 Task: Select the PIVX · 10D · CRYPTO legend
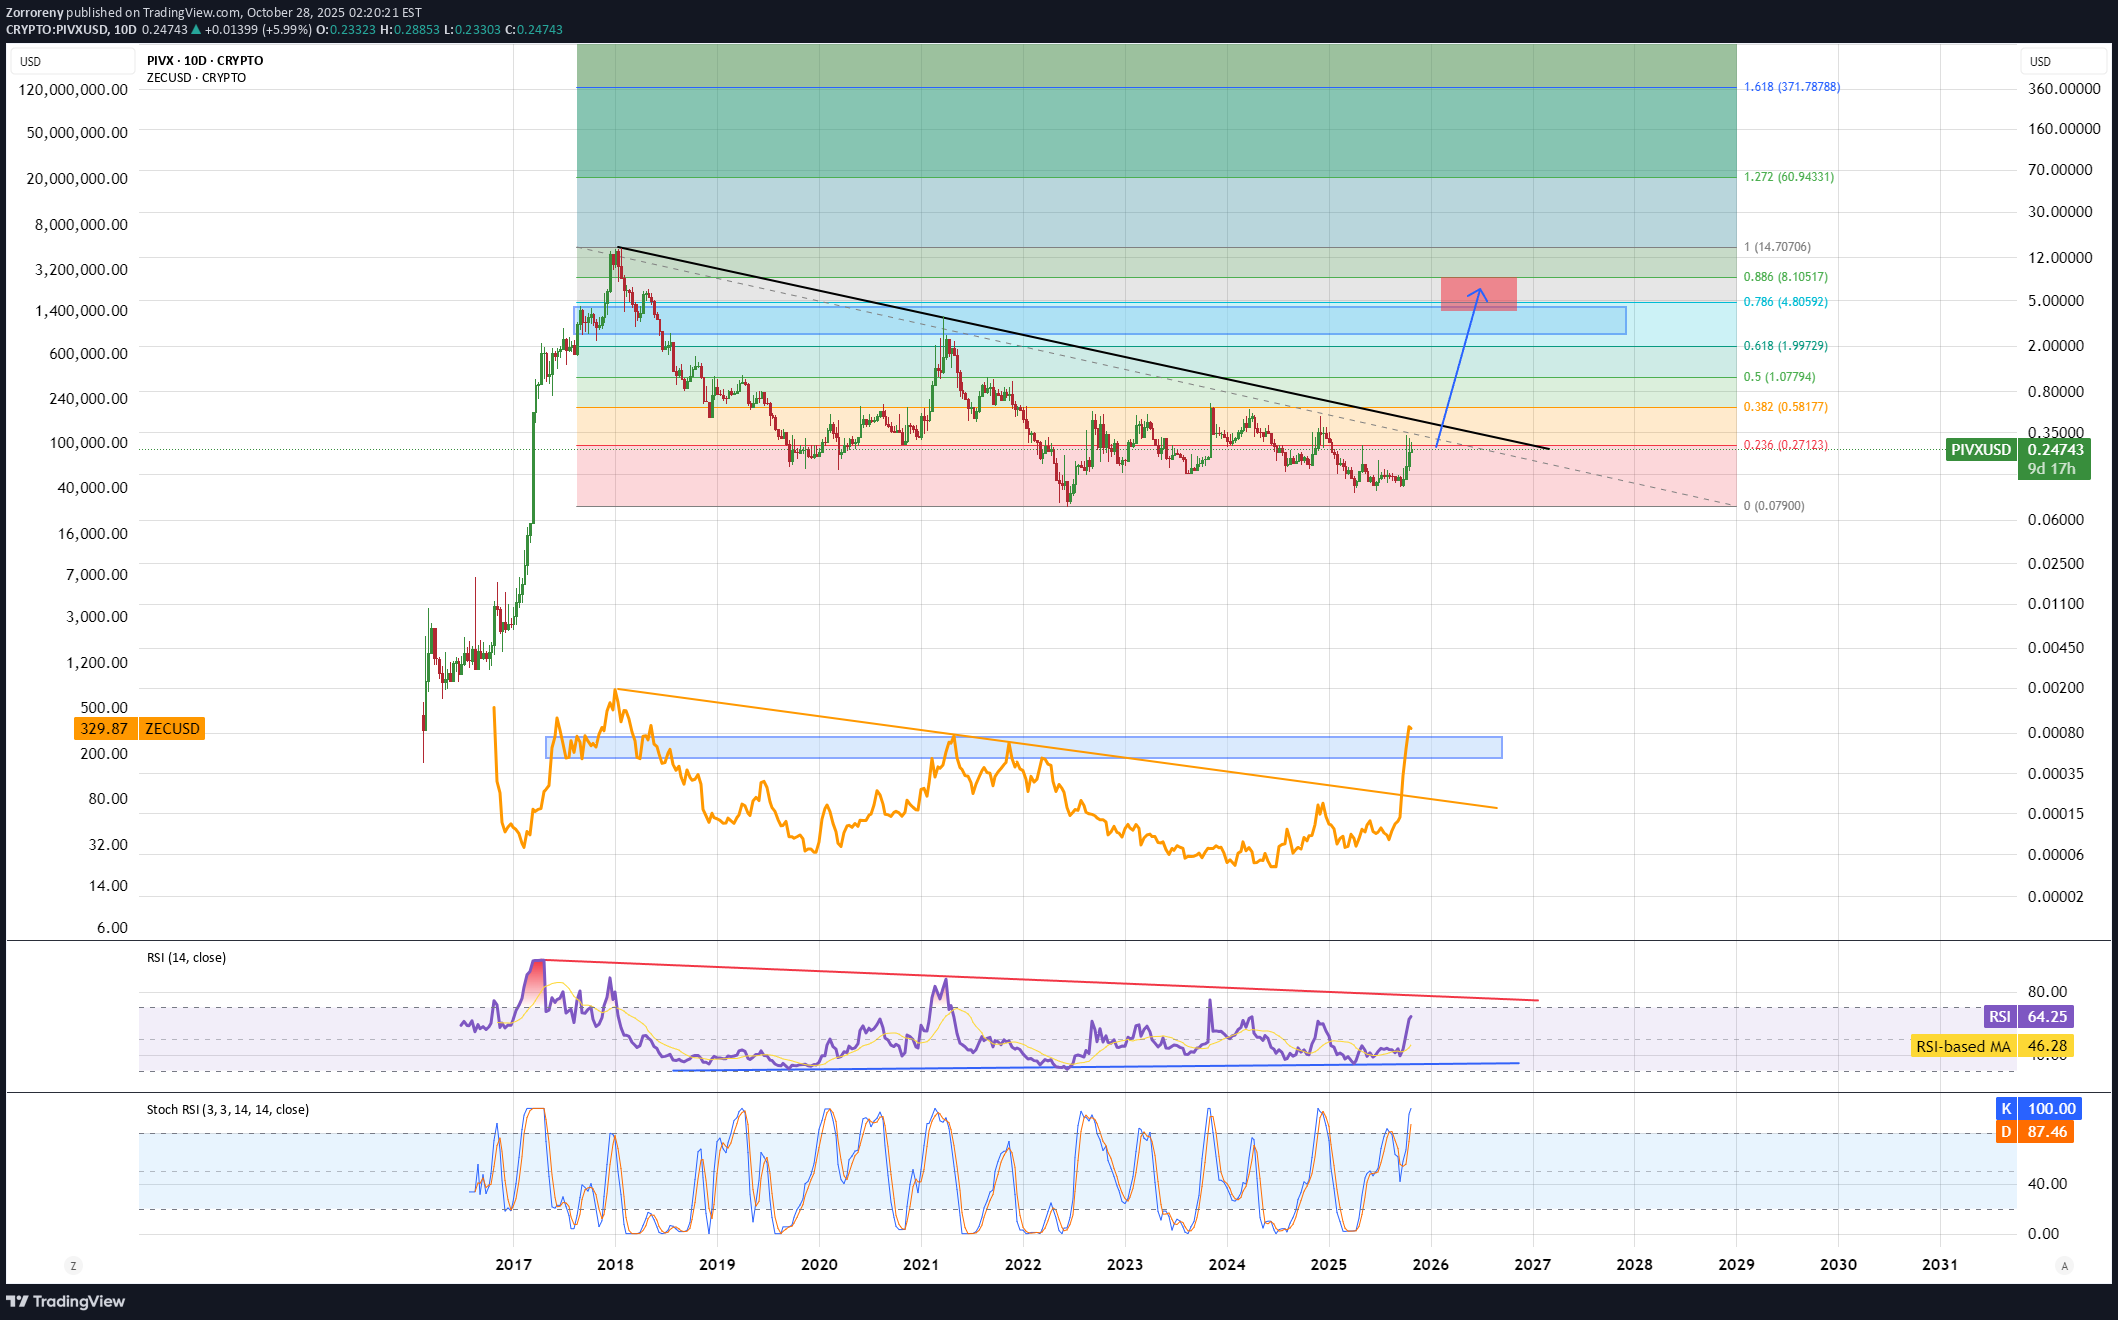pos(205,61)
